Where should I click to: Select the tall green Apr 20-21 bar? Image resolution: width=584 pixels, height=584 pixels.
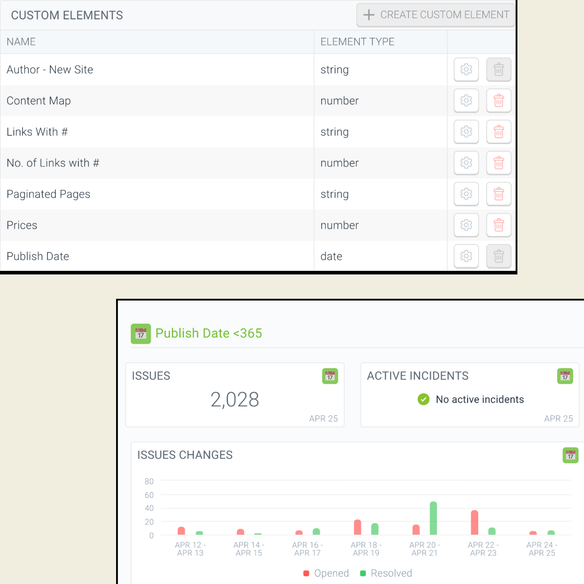click(x=433, y=518)
